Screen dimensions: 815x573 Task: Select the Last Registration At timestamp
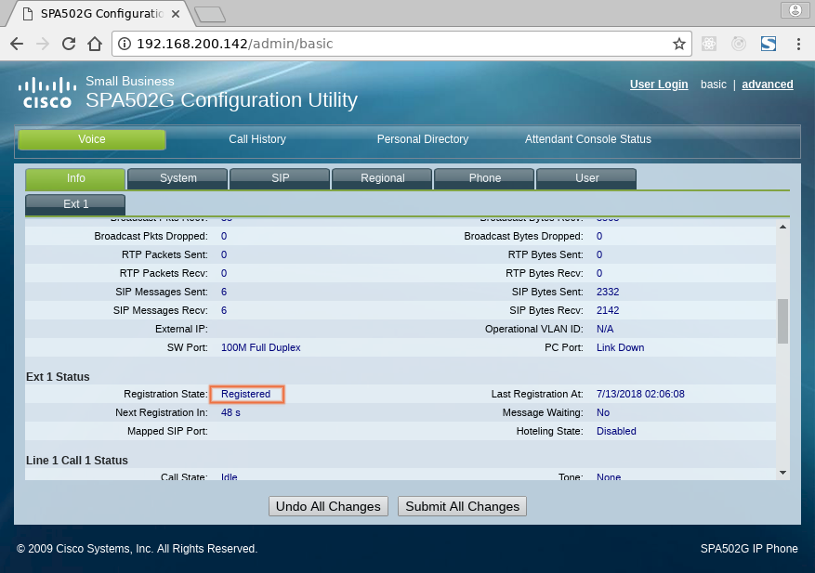[x=640, y=394]
